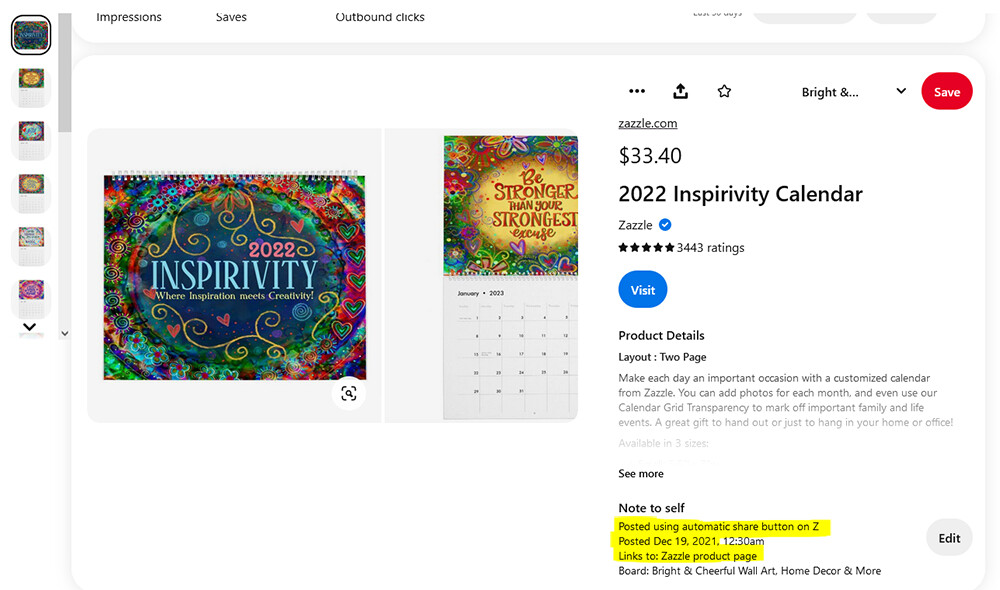This screenshot has width=1000, height=590.
Task: Select the first Inspirivity cover thumbnail
Action: point(31,35)
